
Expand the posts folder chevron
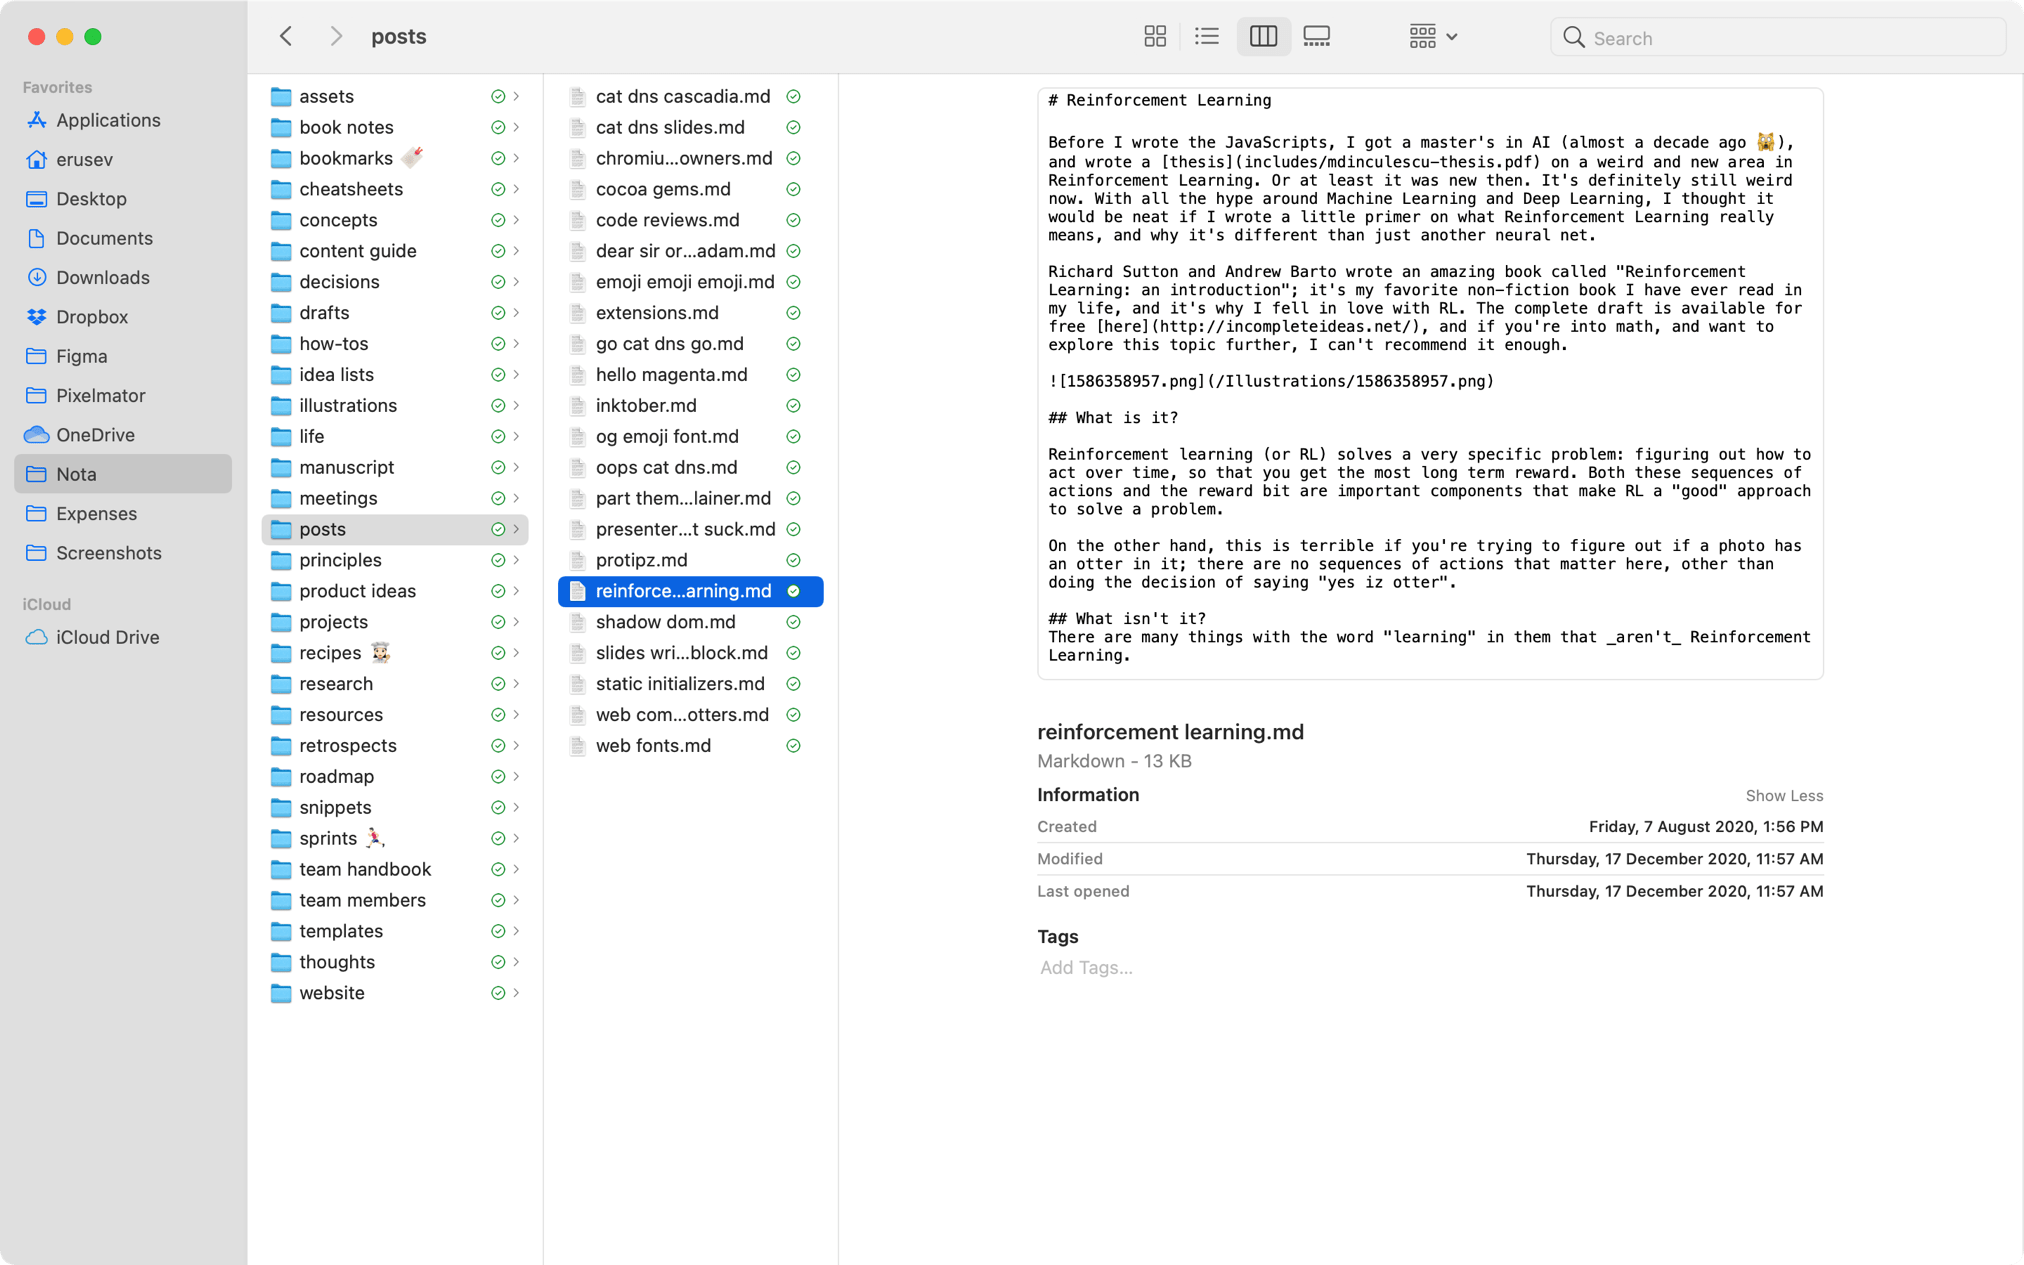517,529
